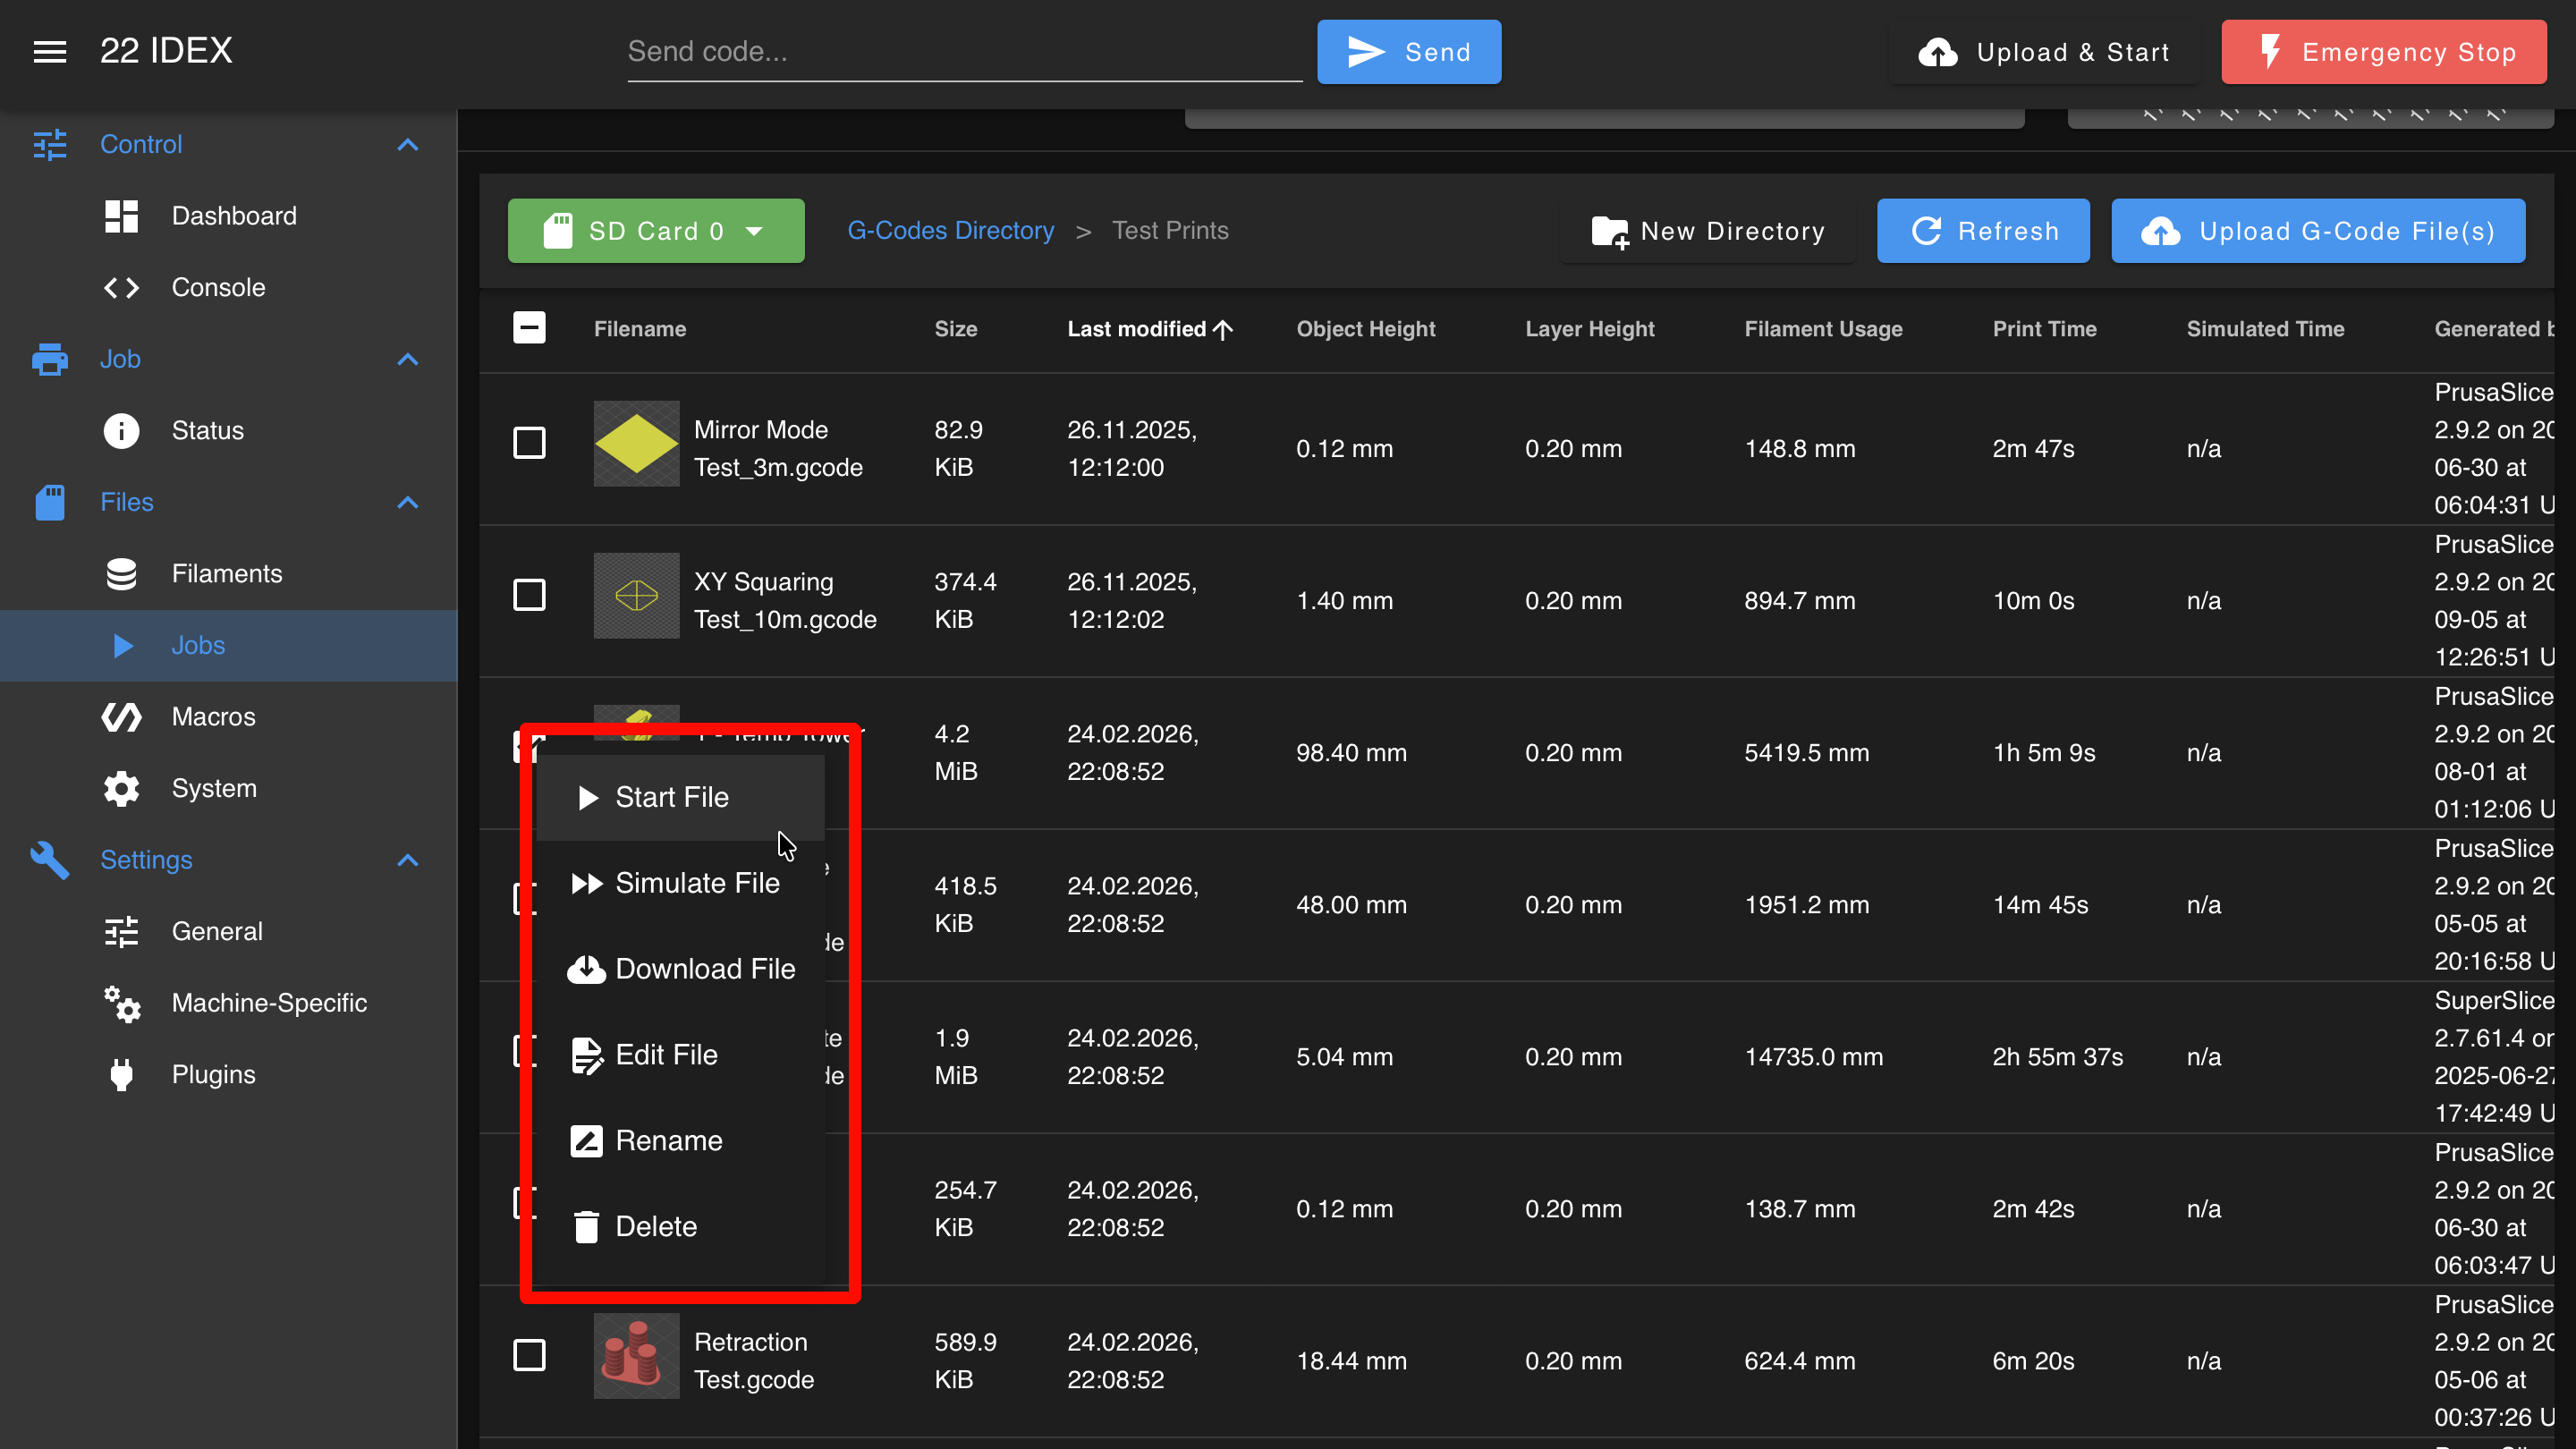Open the Macros page

229,717
